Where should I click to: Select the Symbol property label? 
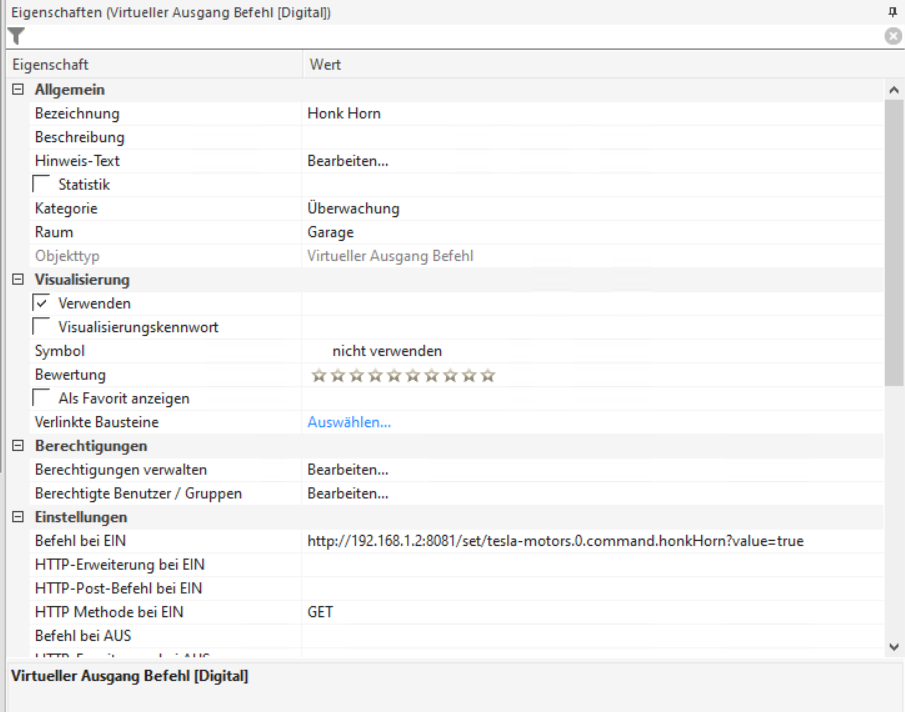coord(59,351)
